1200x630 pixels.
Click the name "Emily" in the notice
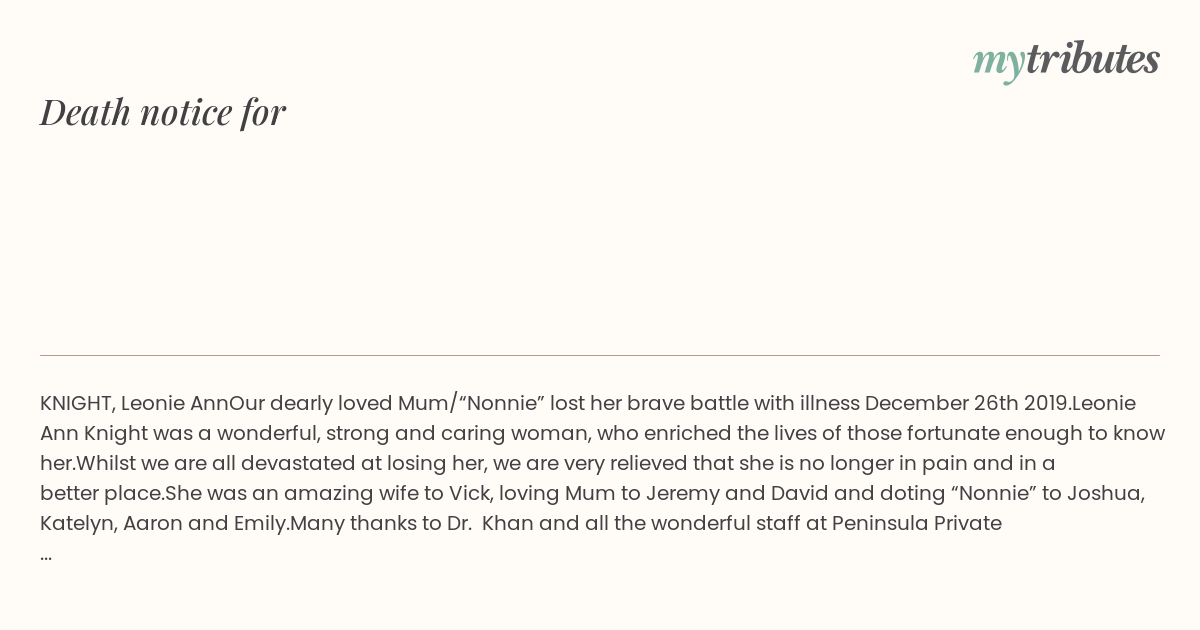tap(260, 524)
